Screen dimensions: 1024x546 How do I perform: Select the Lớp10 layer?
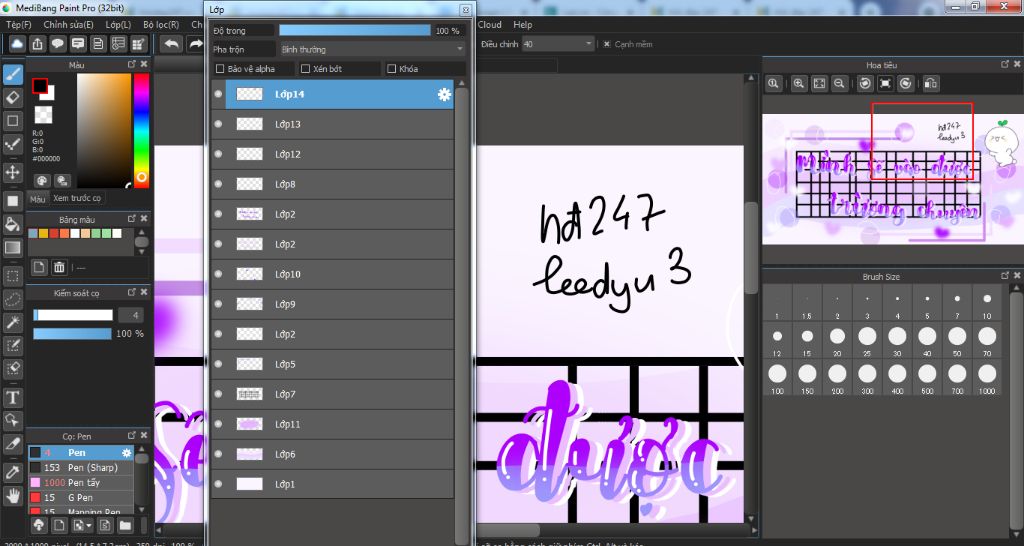point(333,274)
